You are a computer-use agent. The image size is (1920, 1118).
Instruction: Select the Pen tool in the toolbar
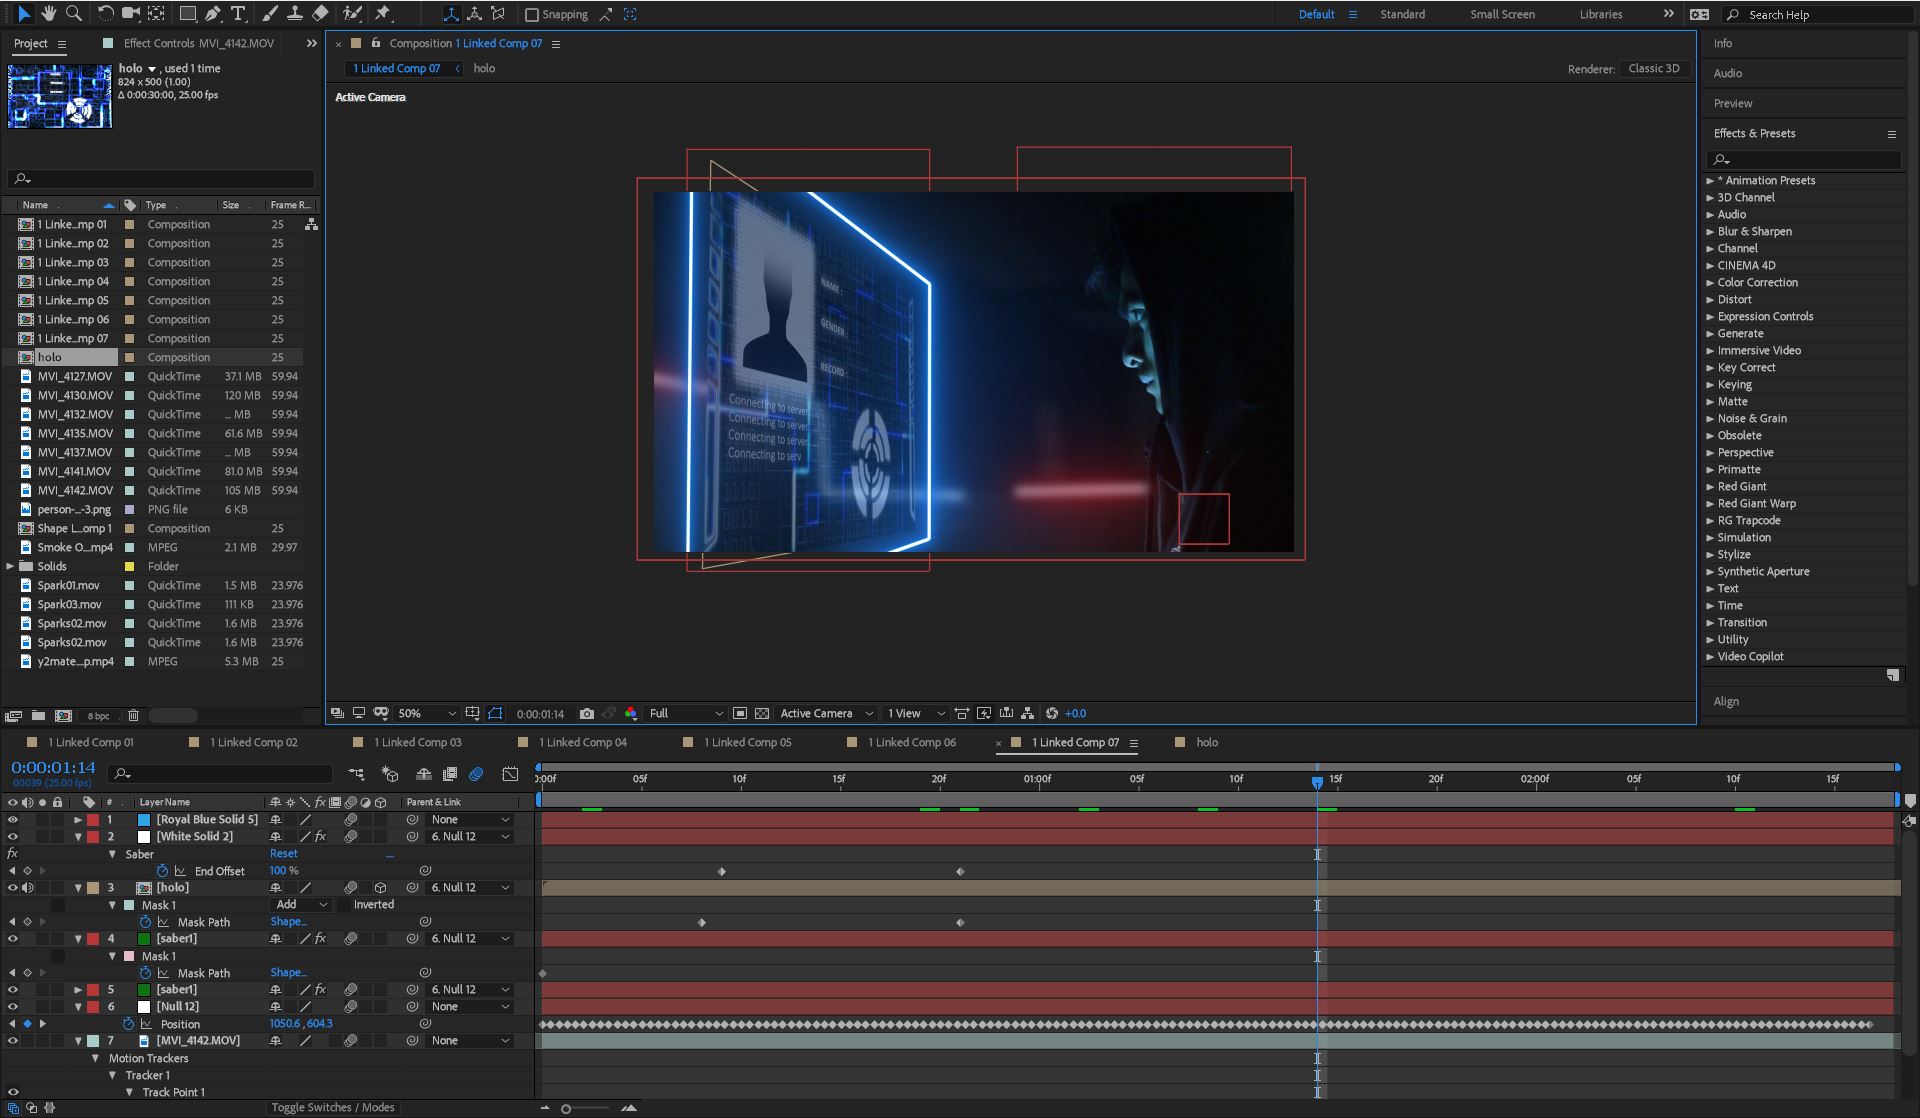coord(211,14)
